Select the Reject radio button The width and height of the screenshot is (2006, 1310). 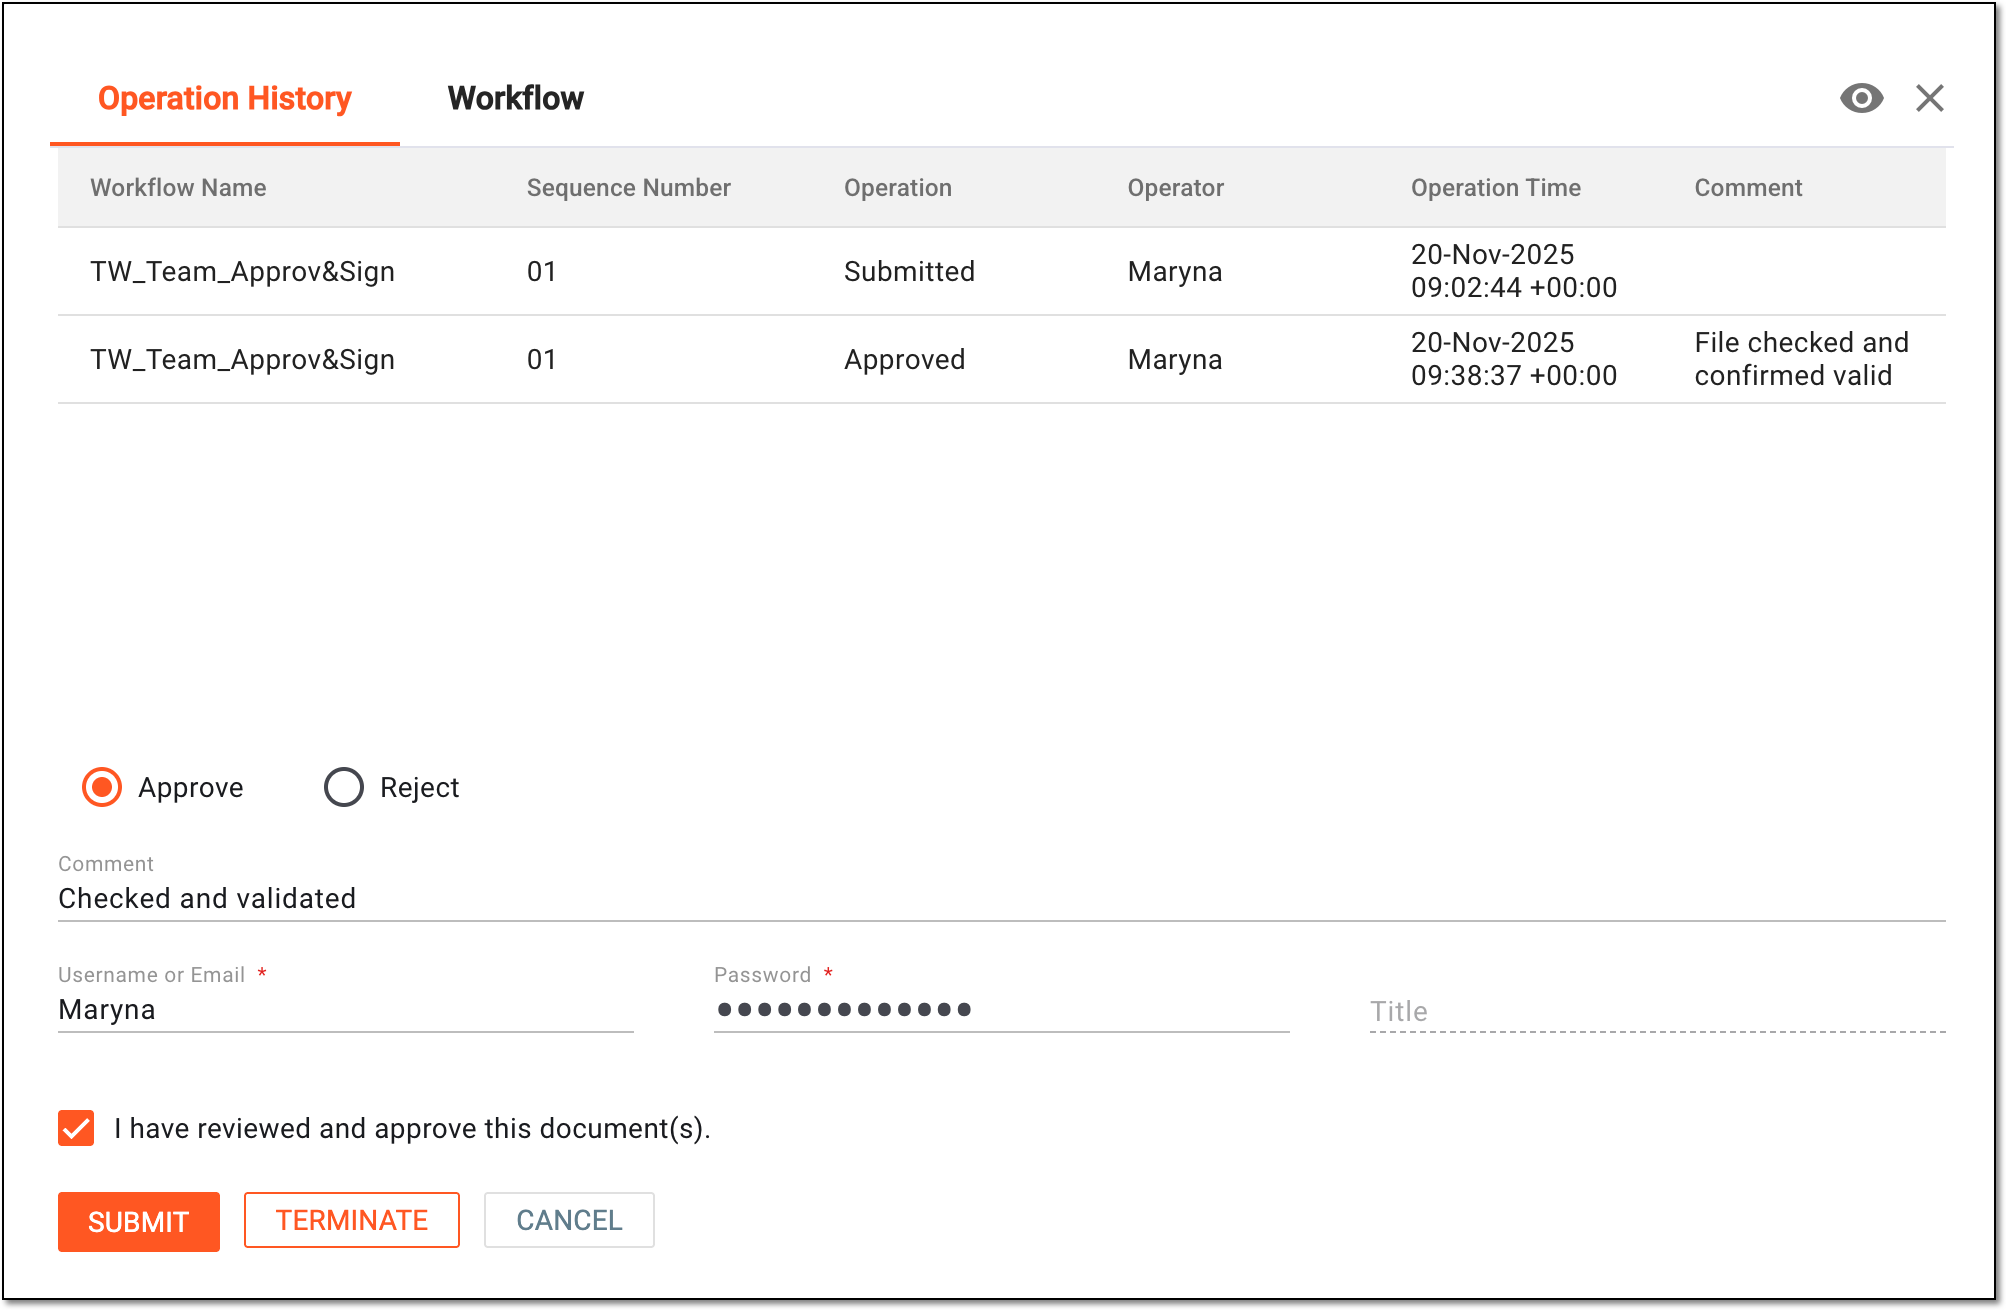(344, 787)
